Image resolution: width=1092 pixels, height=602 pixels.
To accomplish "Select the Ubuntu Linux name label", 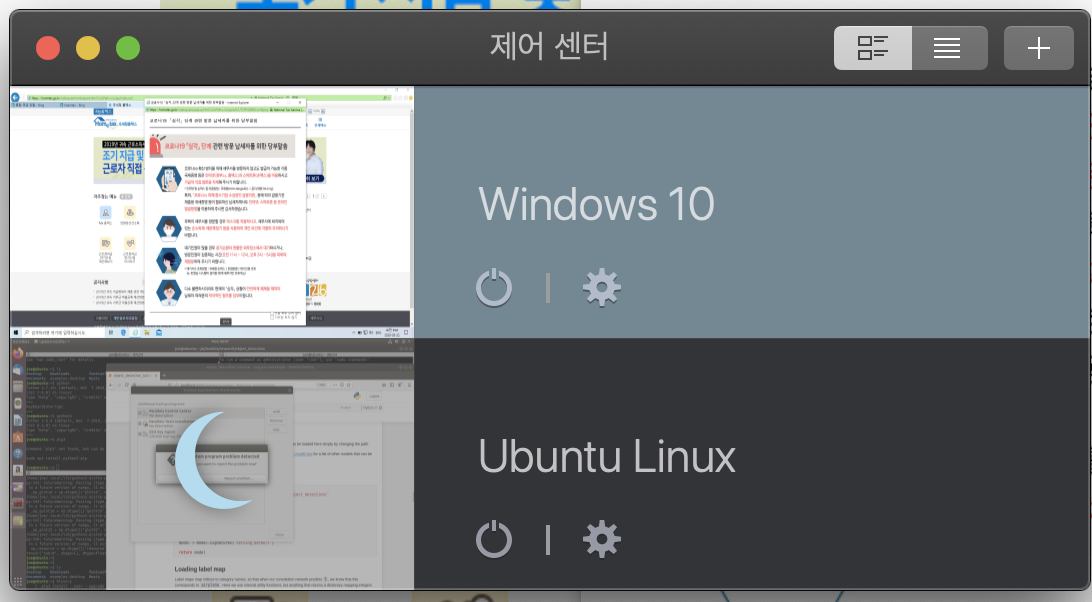I will (x=607, y=456).
